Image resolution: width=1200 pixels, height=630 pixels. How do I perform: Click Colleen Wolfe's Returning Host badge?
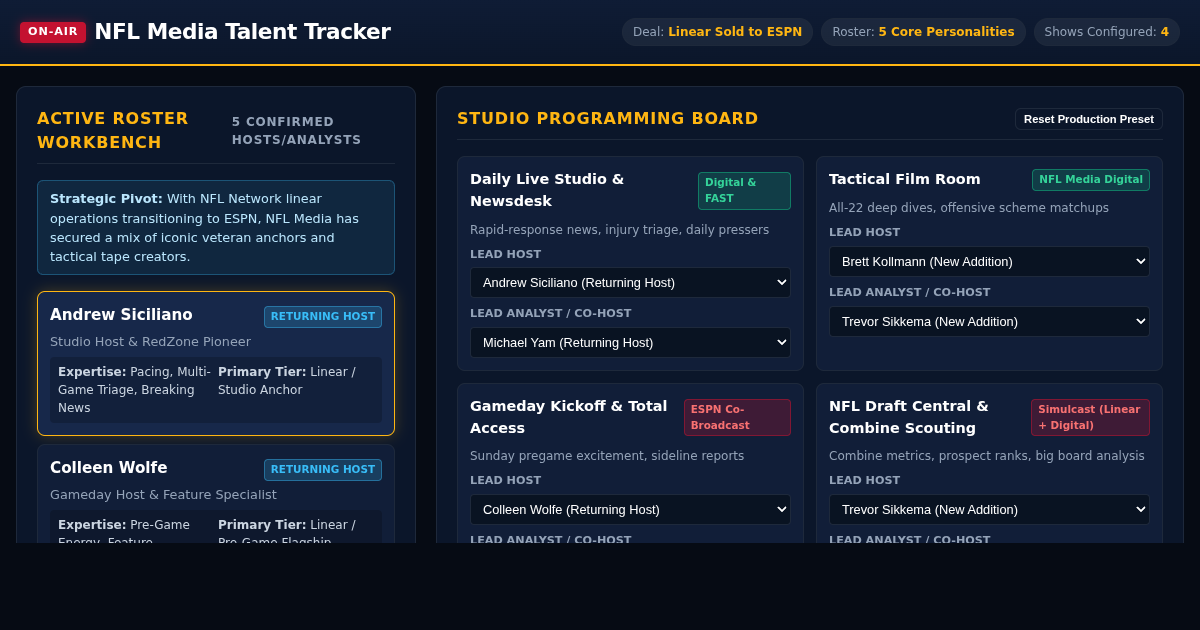click(x=323, y=470)
